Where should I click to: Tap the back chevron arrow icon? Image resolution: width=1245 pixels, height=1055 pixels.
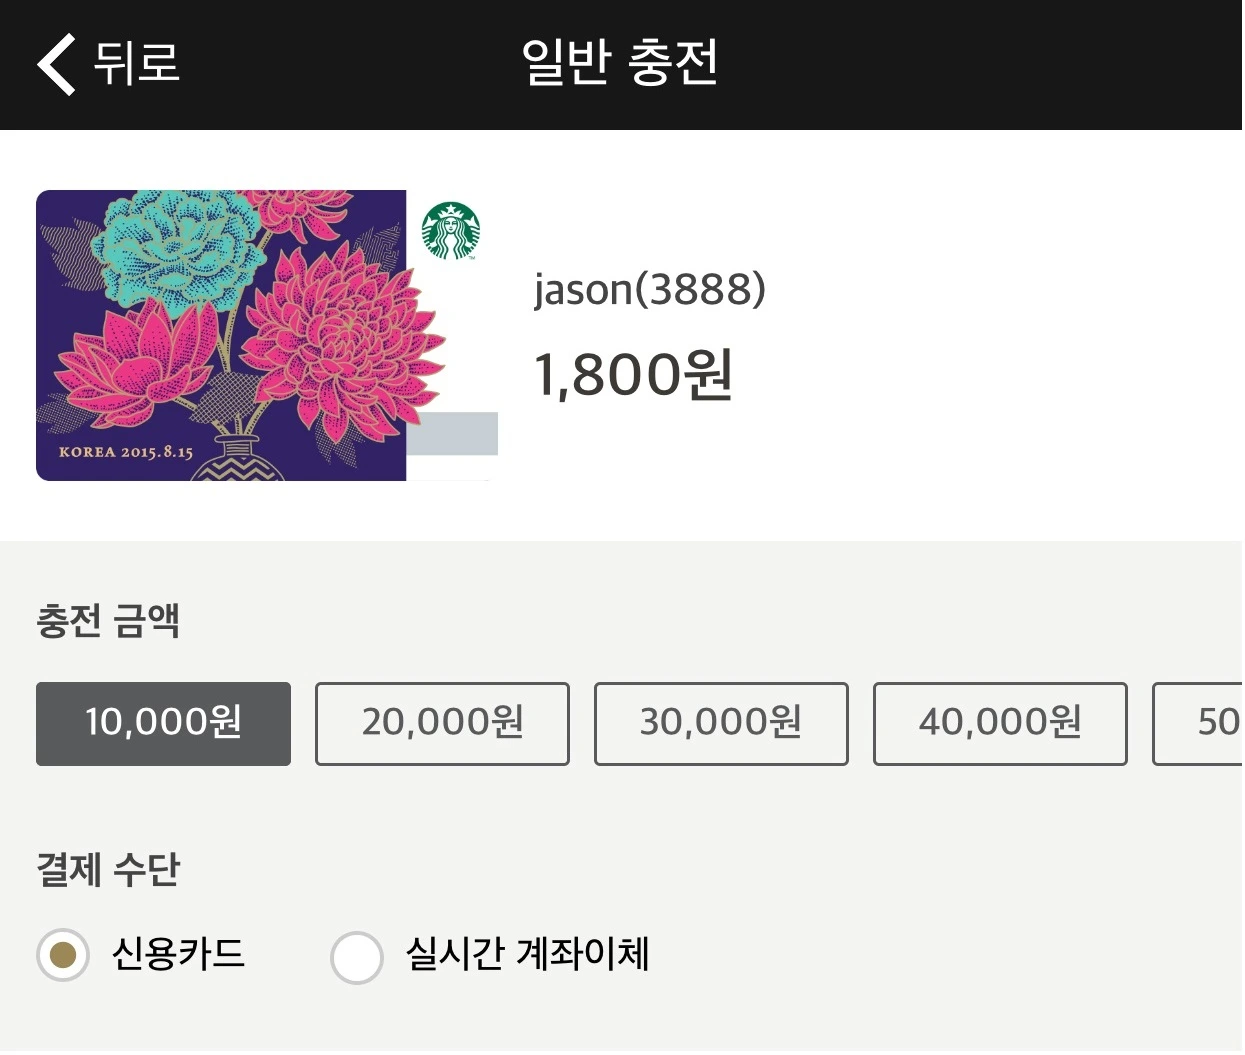(x=56, y=64)
